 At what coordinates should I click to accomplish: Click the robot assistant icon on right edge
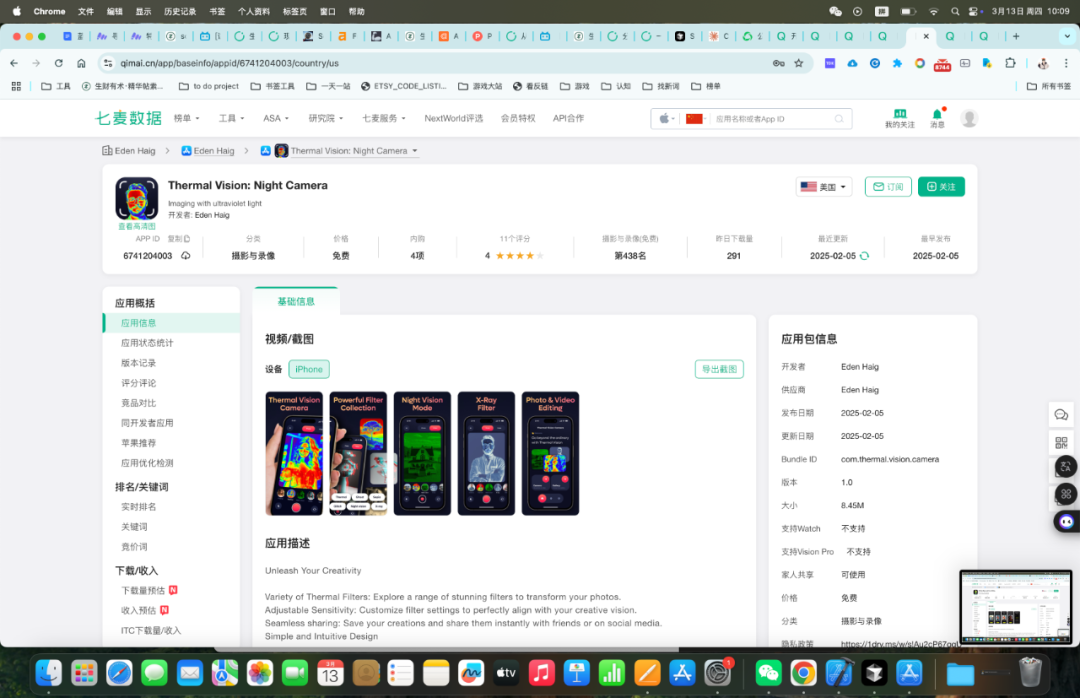click(x=1066, y=522)
